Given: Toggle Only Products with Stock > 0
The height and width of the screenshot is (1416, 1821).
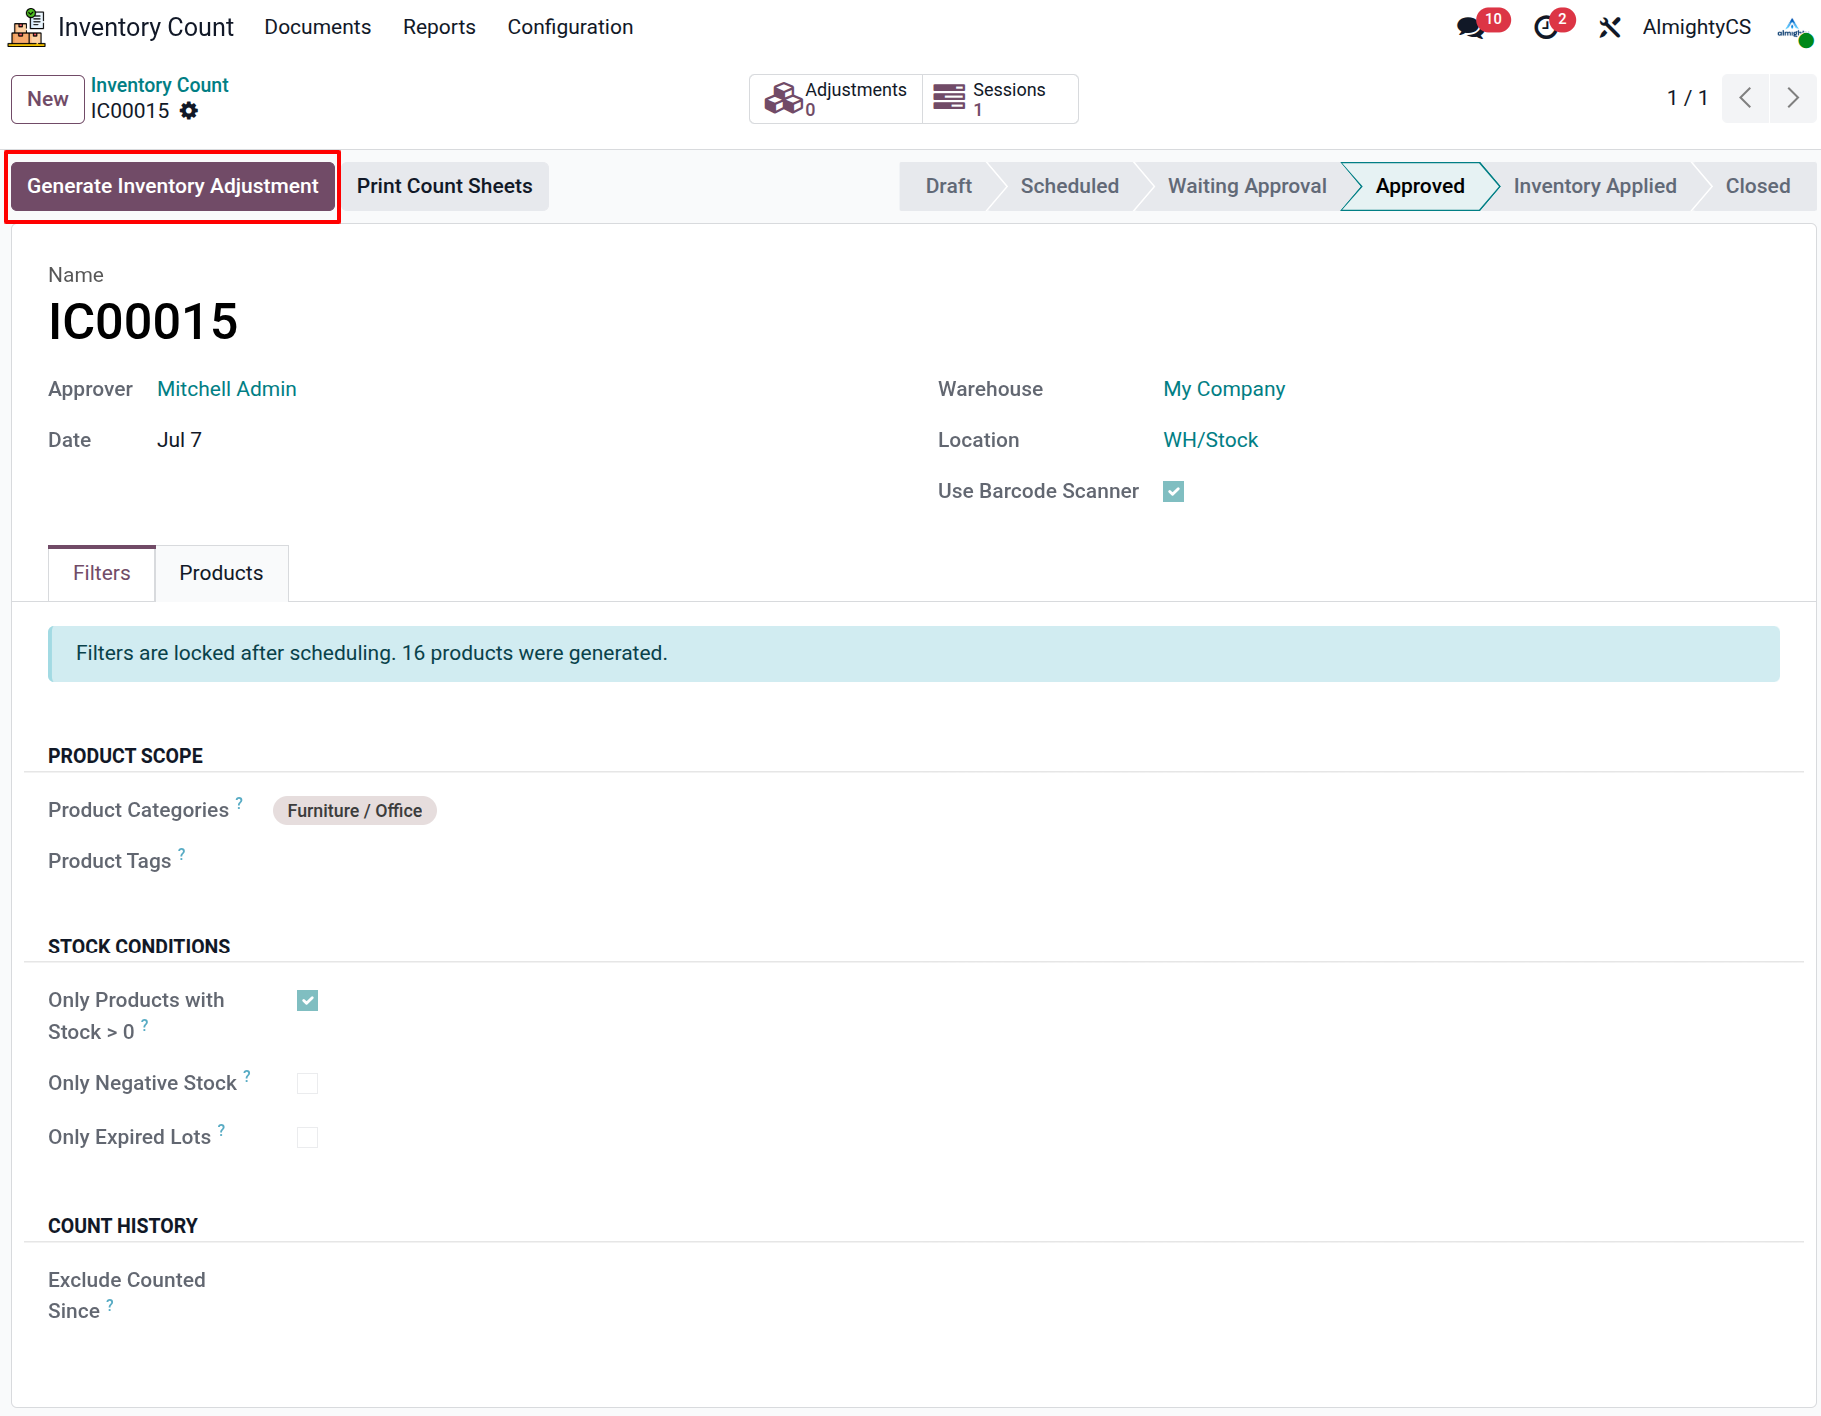Looking at the screenshot, I should [x=308, y=1001].
